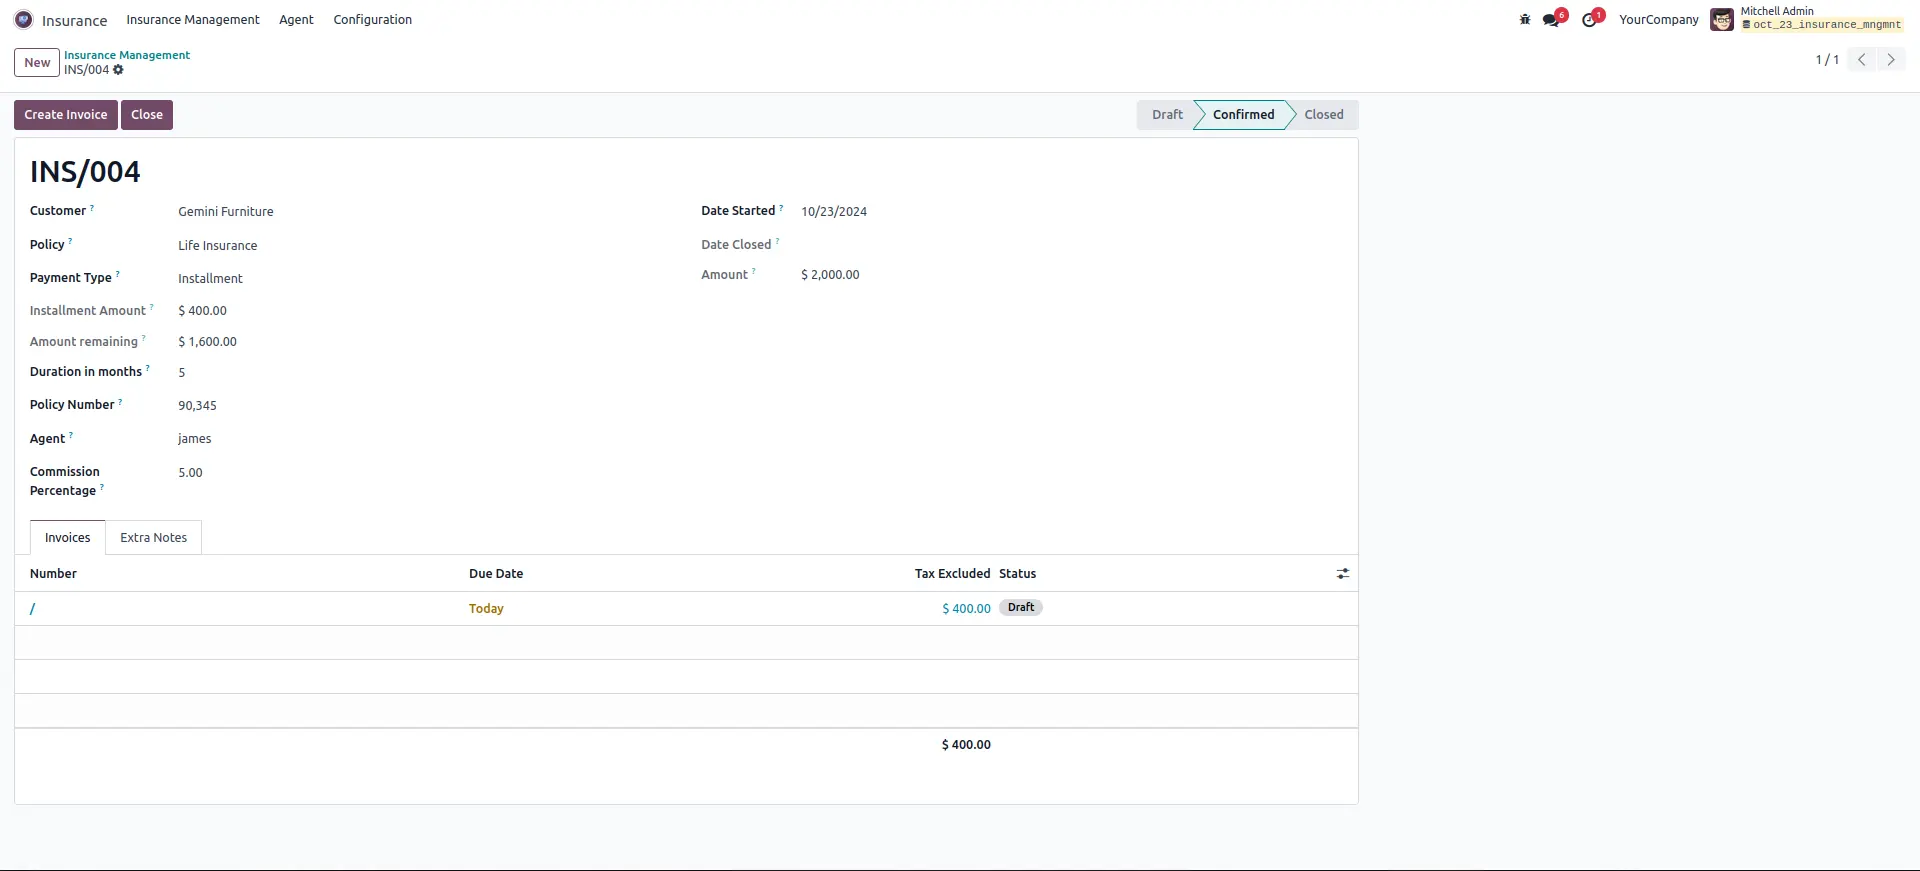Open the Agent menu

click(x=296, y=20)
